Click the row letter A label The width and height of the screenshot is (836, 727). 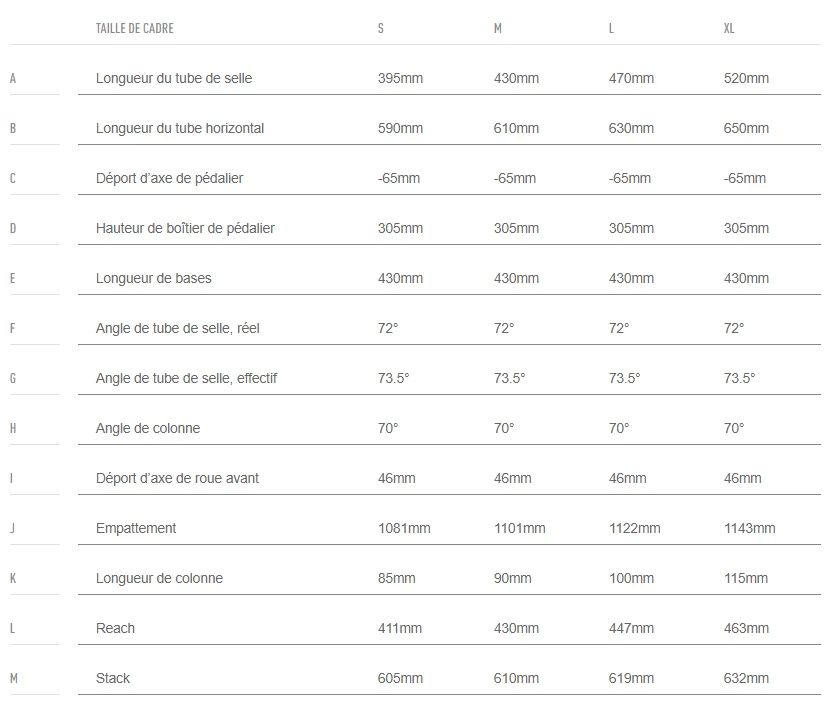click(x=13, y=78)
